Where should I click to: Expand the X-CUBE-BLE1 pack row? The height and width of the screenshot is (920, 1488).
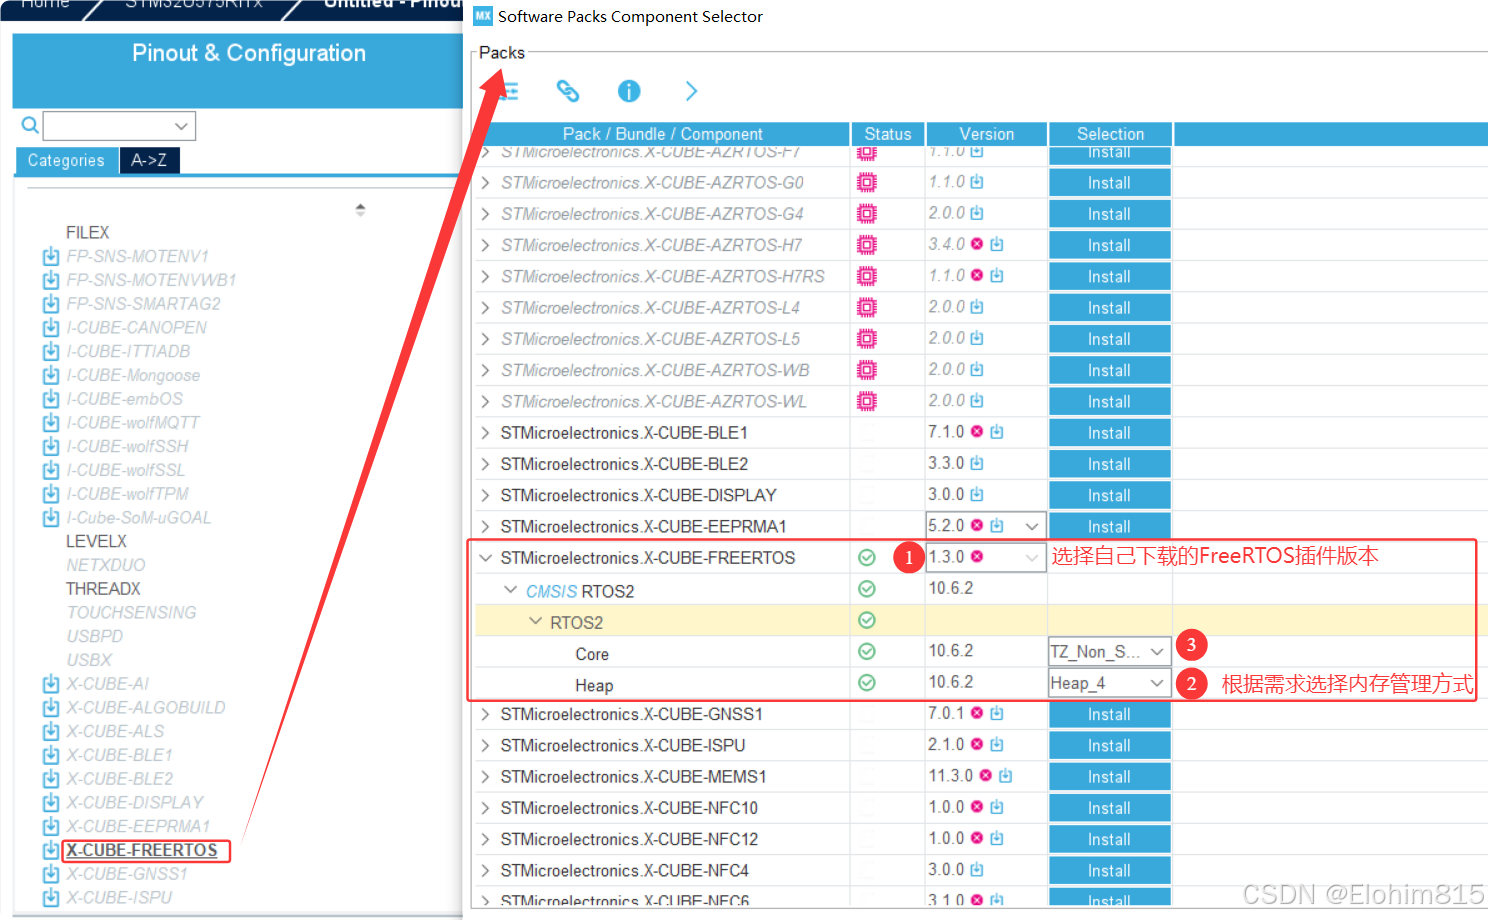[486, 433]
